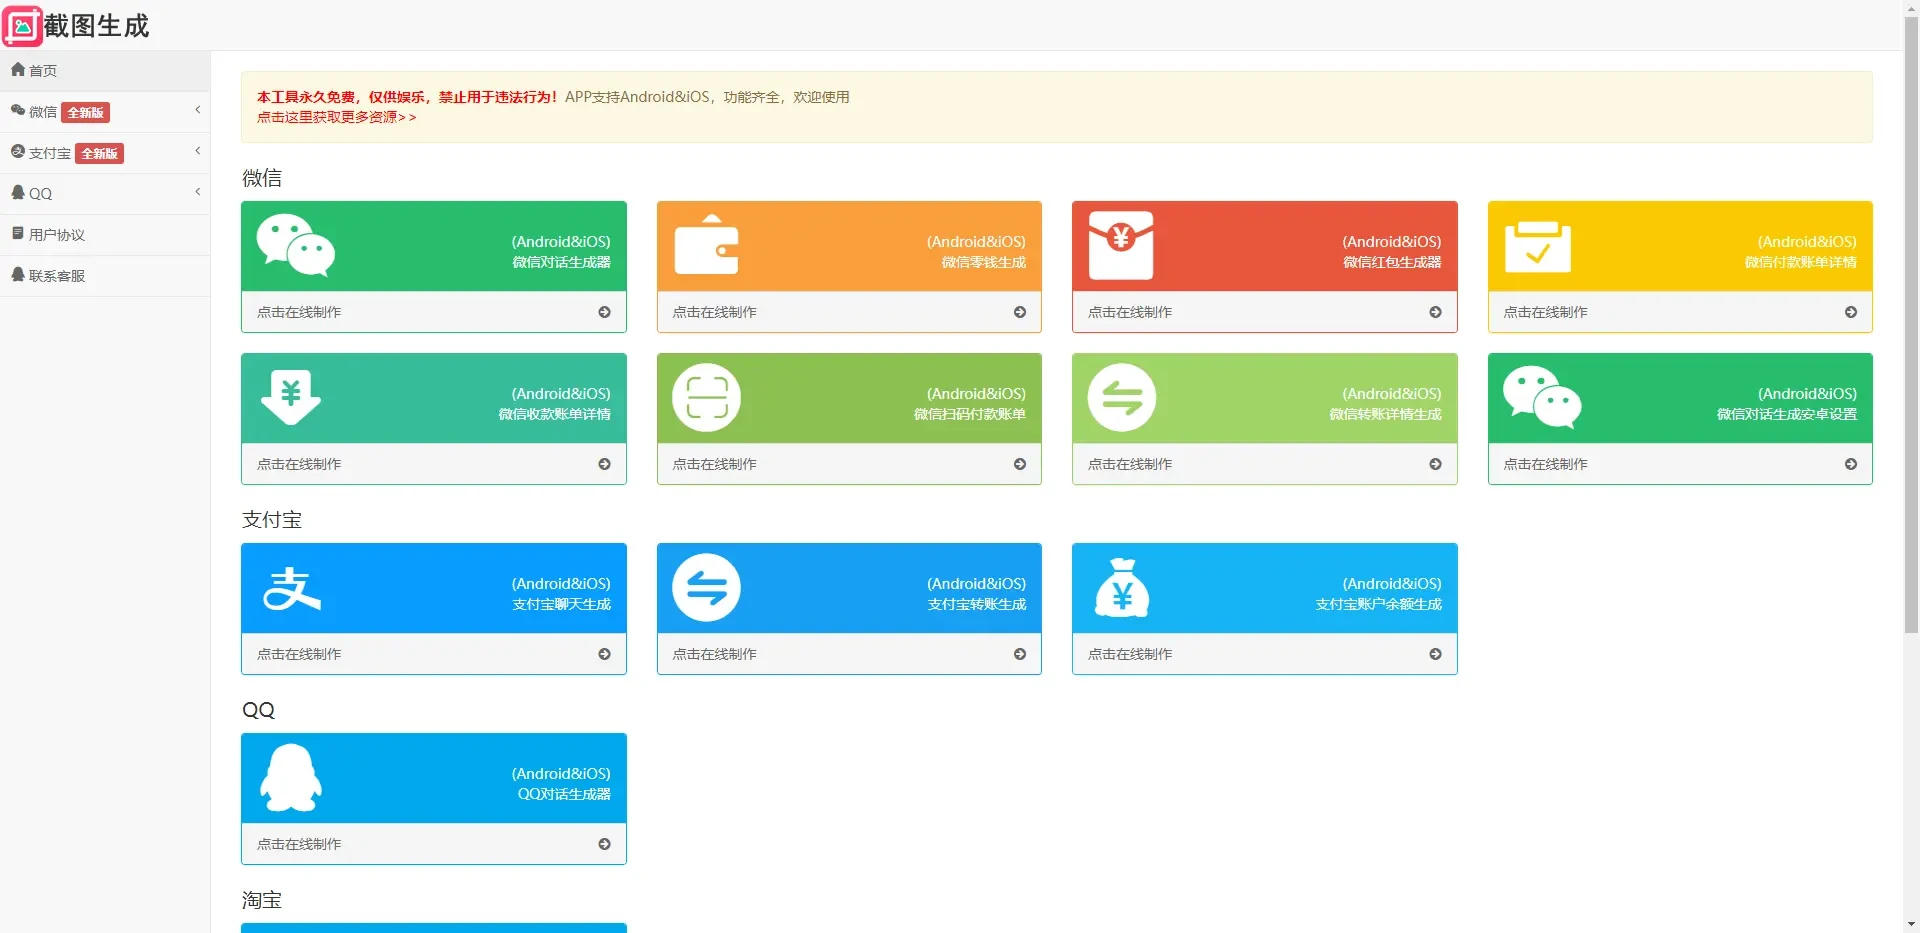Click 点击在线制作 under 微信转账详情生成
Screen dimensions: 1920x933
pyautogui.click(x=1130, y=464)
